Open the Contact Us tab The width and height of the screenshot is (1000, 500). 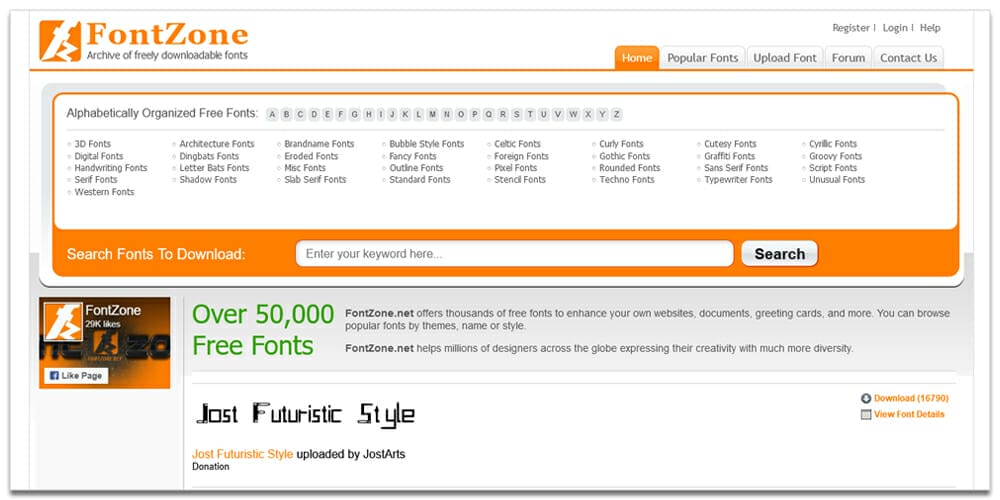click(908, 58)
